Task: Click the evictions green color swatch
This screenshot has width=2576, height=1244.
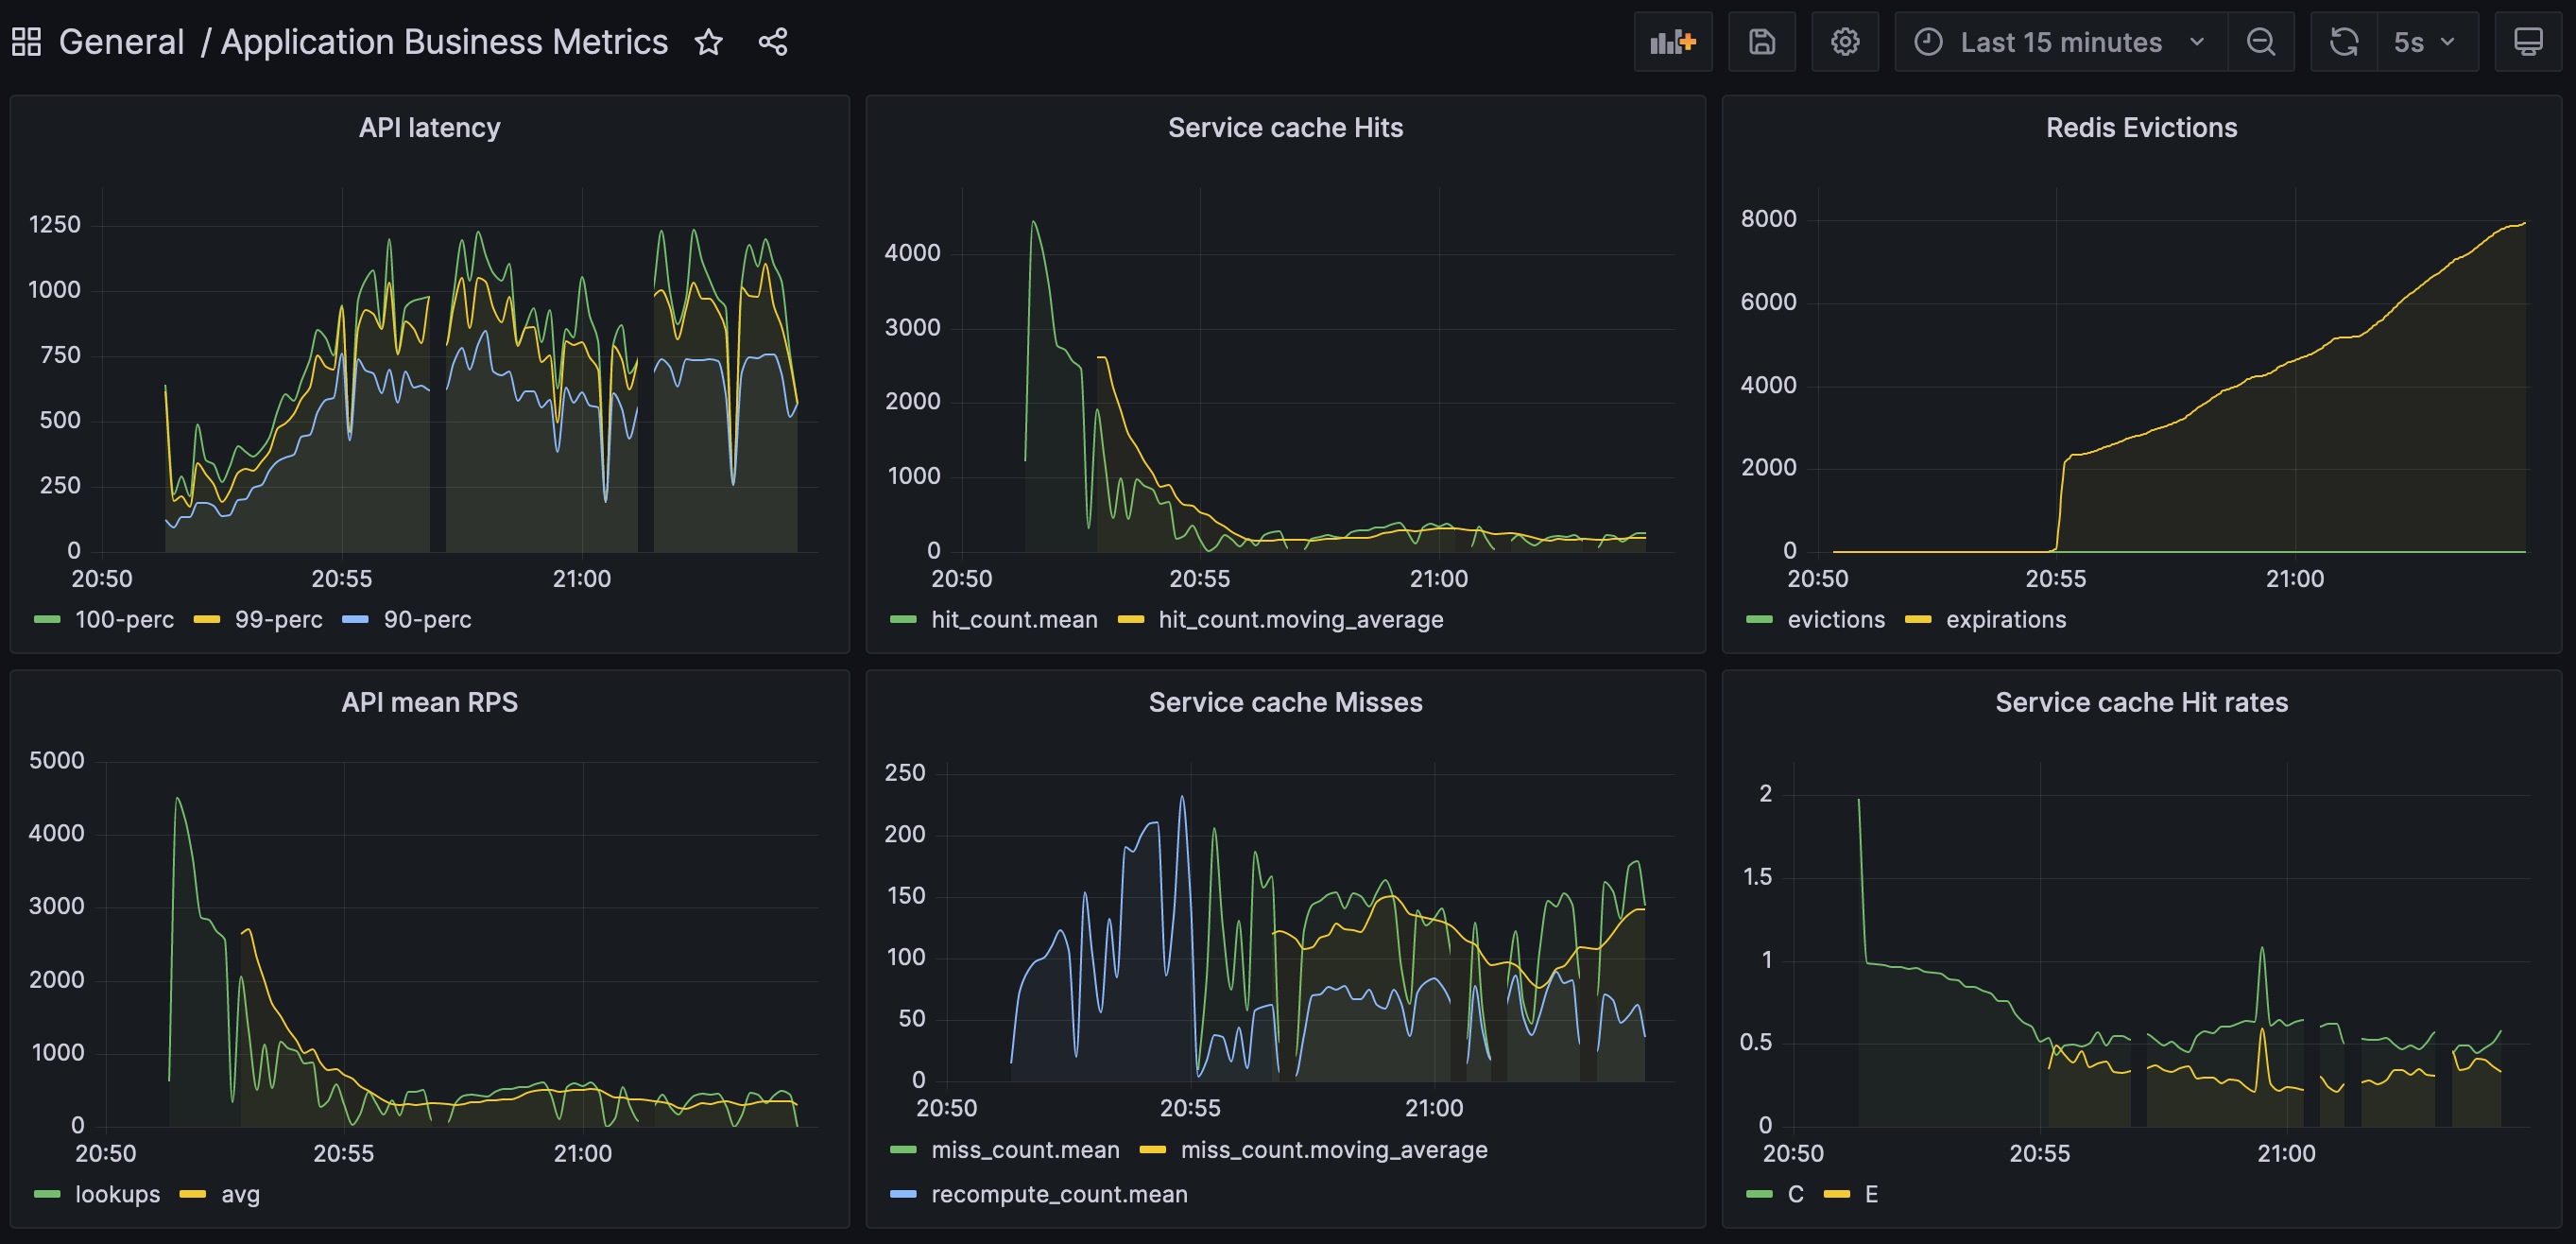Action: coord(1759,620)
